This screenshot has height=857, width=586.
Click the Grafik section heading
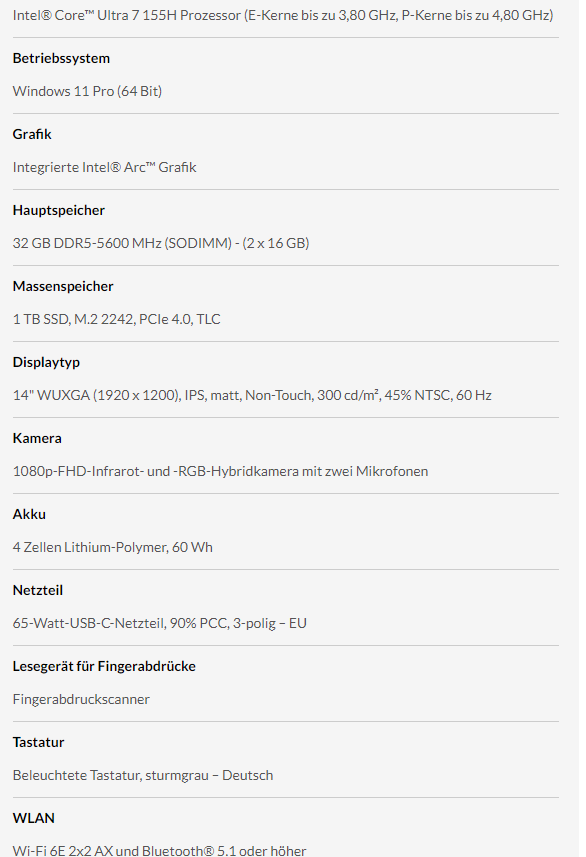click(x=32, y=134)
